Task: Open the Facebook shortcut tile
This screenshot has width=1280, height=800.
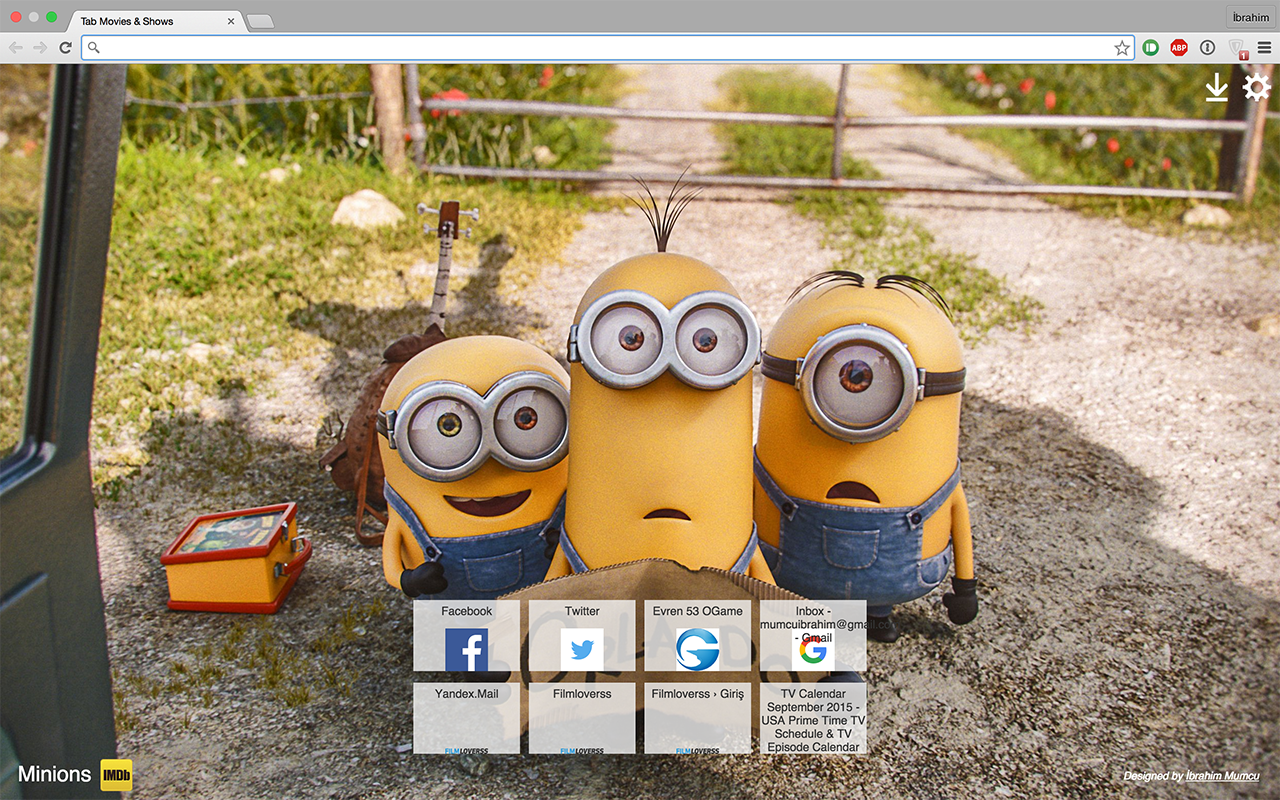Action: [x=466, y=636]
